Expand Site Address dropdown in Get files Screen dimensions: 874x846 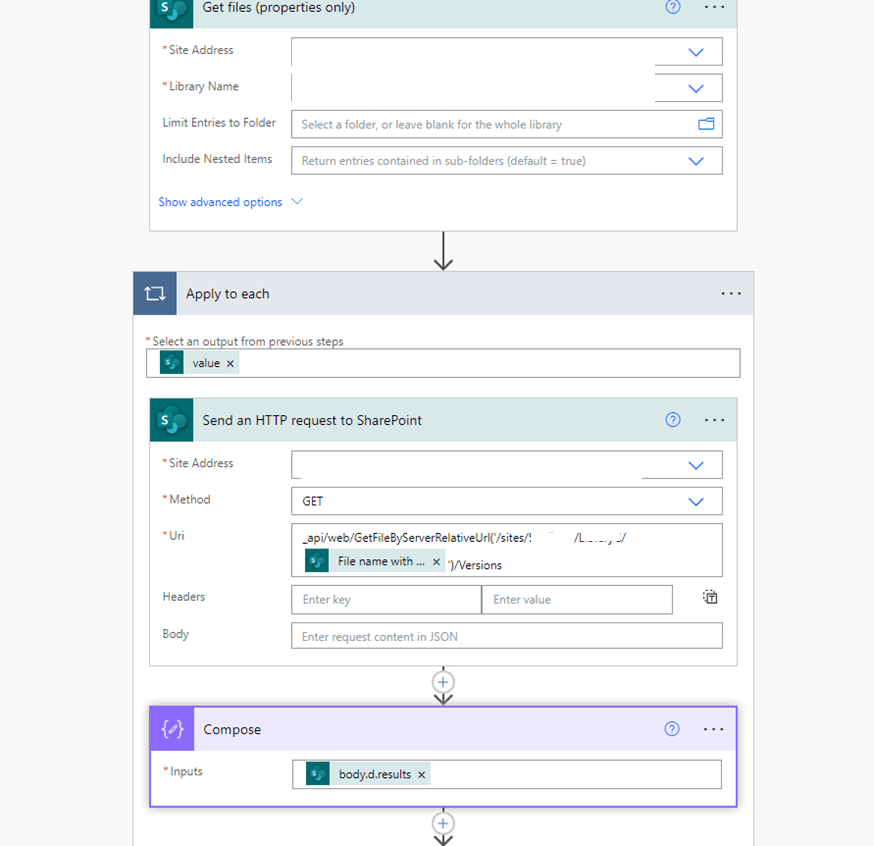[696, 52]
